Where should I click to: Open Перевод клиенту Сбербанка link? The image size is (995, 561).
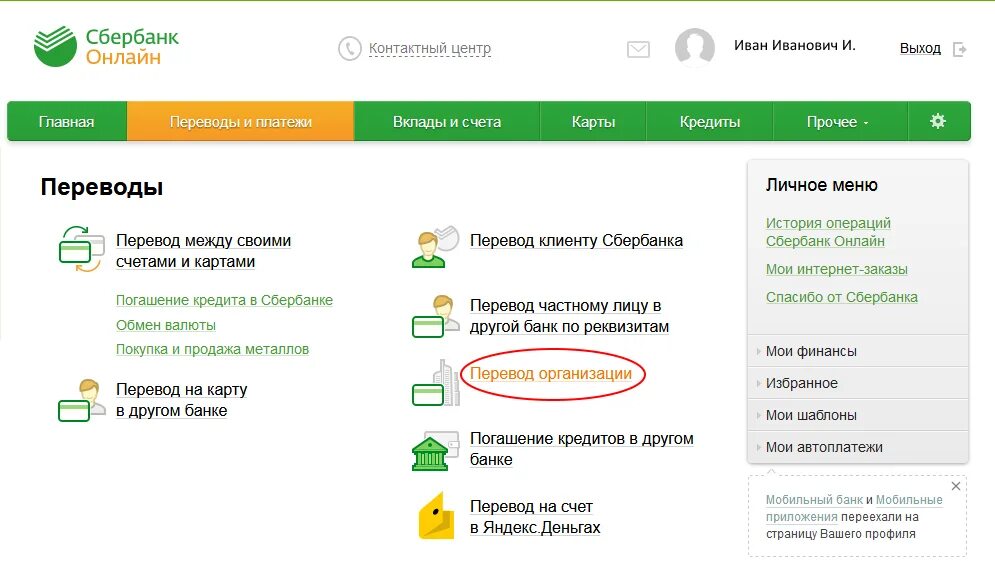tap(576, 241)
